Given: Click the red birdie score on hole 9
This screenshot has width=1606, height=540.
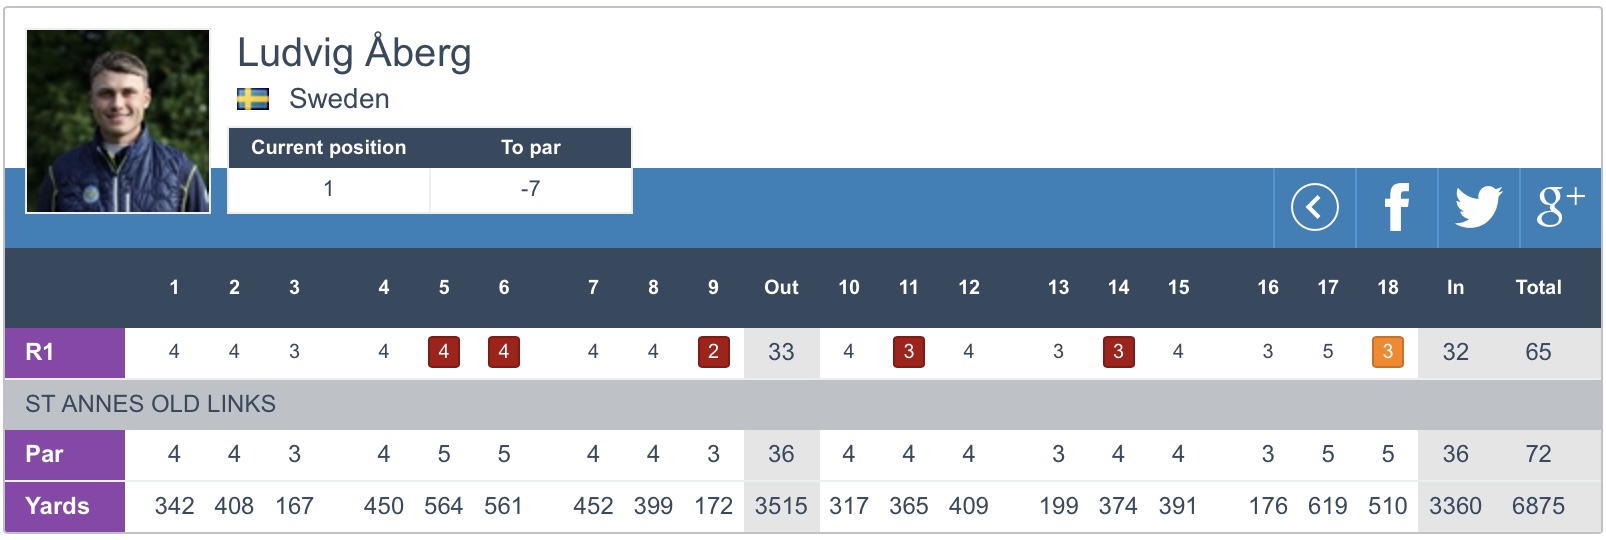Looking at the screenshot, I should (x=713, y=352).
